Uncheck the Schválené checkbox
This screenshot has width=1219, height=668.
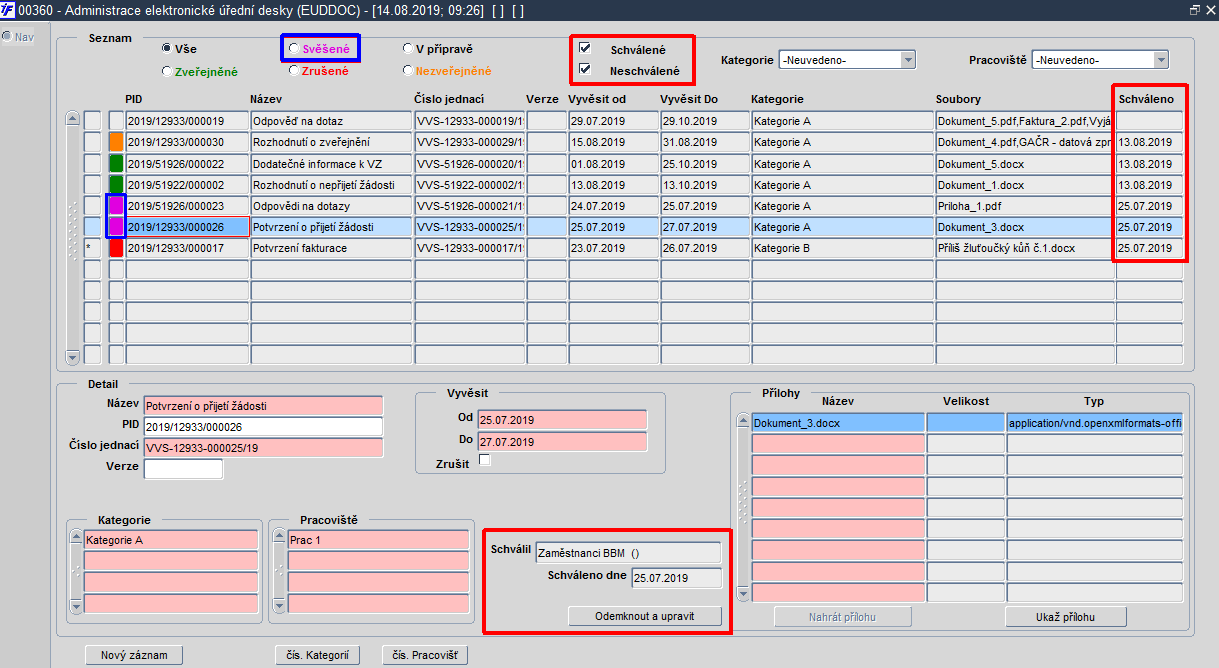pyautogui.click(x=585, y=48)
